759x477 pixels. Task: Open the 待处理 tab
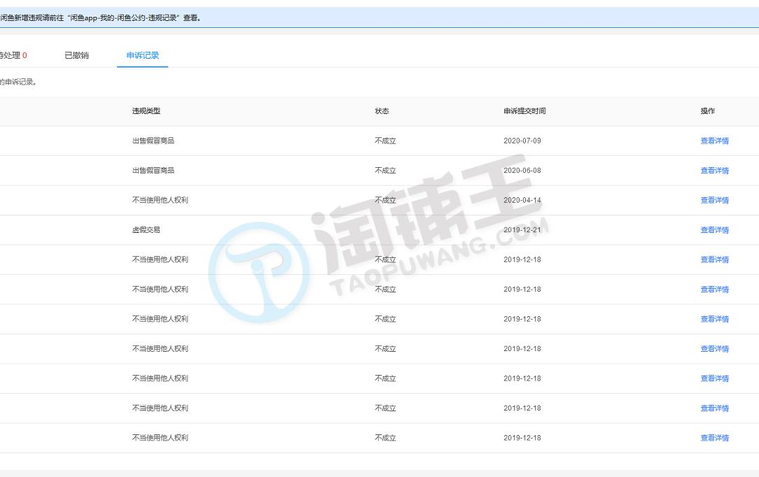click(12, 56)
